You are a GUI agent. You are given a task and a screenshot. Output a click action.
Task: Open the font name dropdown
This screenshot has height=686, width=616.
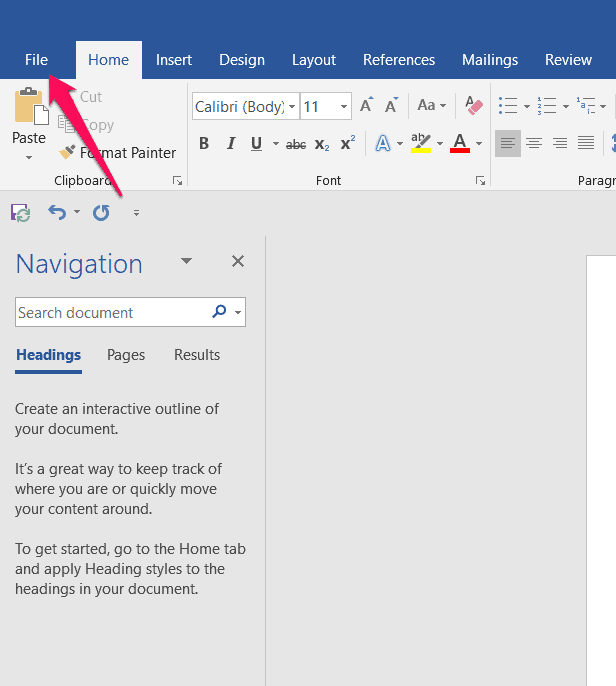click(x=292, y=106)
